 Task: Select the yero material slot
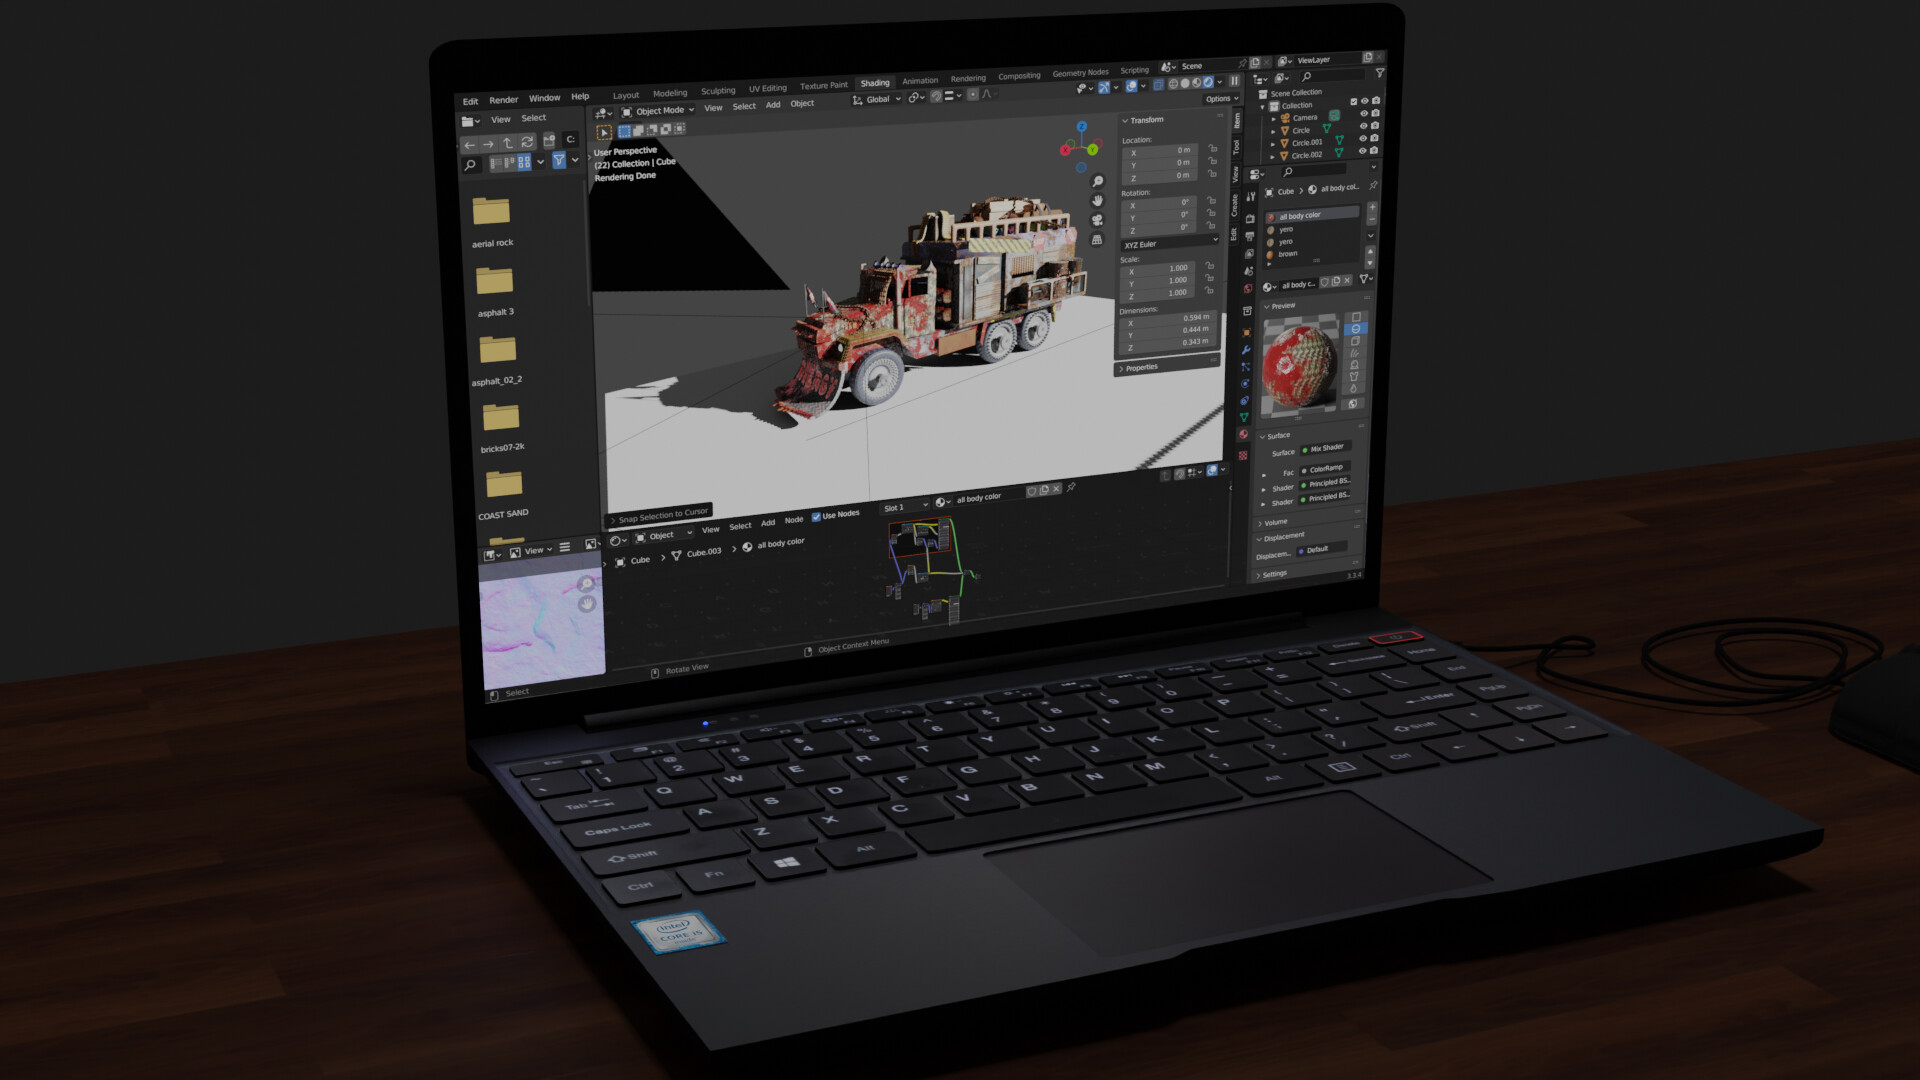click(1290, 228)
